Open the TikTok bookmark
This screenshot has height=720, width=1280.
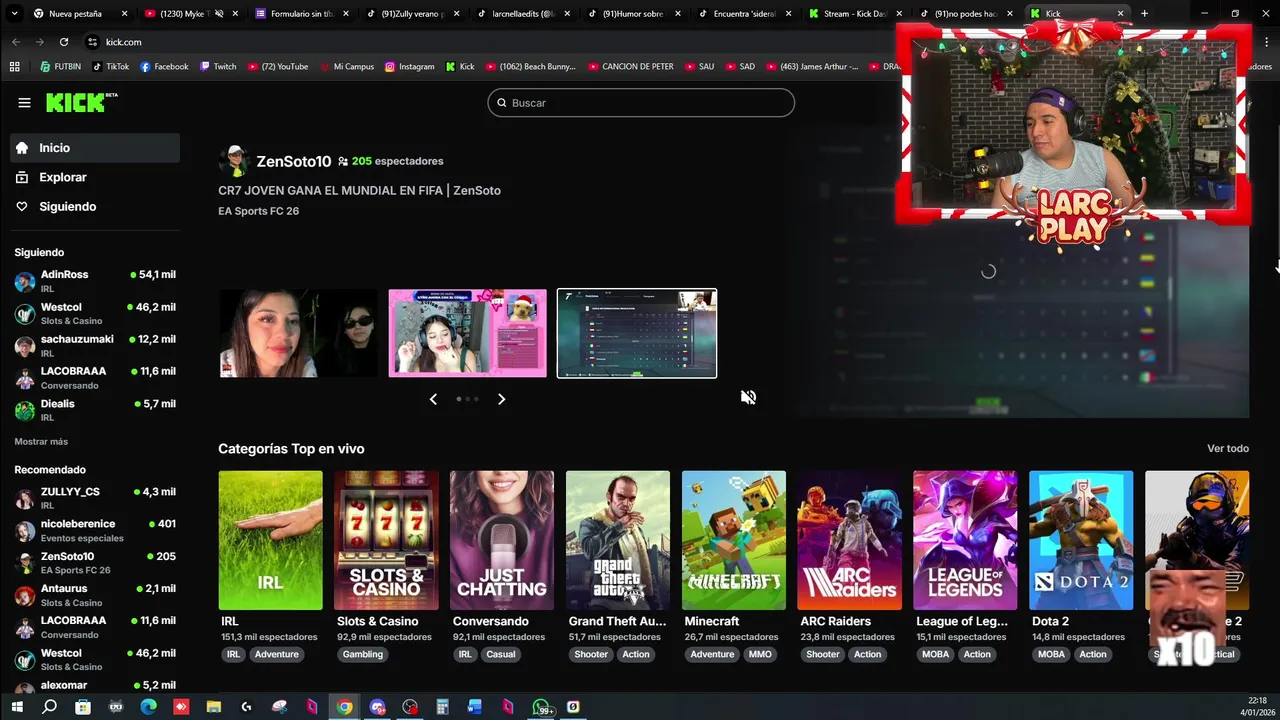point(111,67)
